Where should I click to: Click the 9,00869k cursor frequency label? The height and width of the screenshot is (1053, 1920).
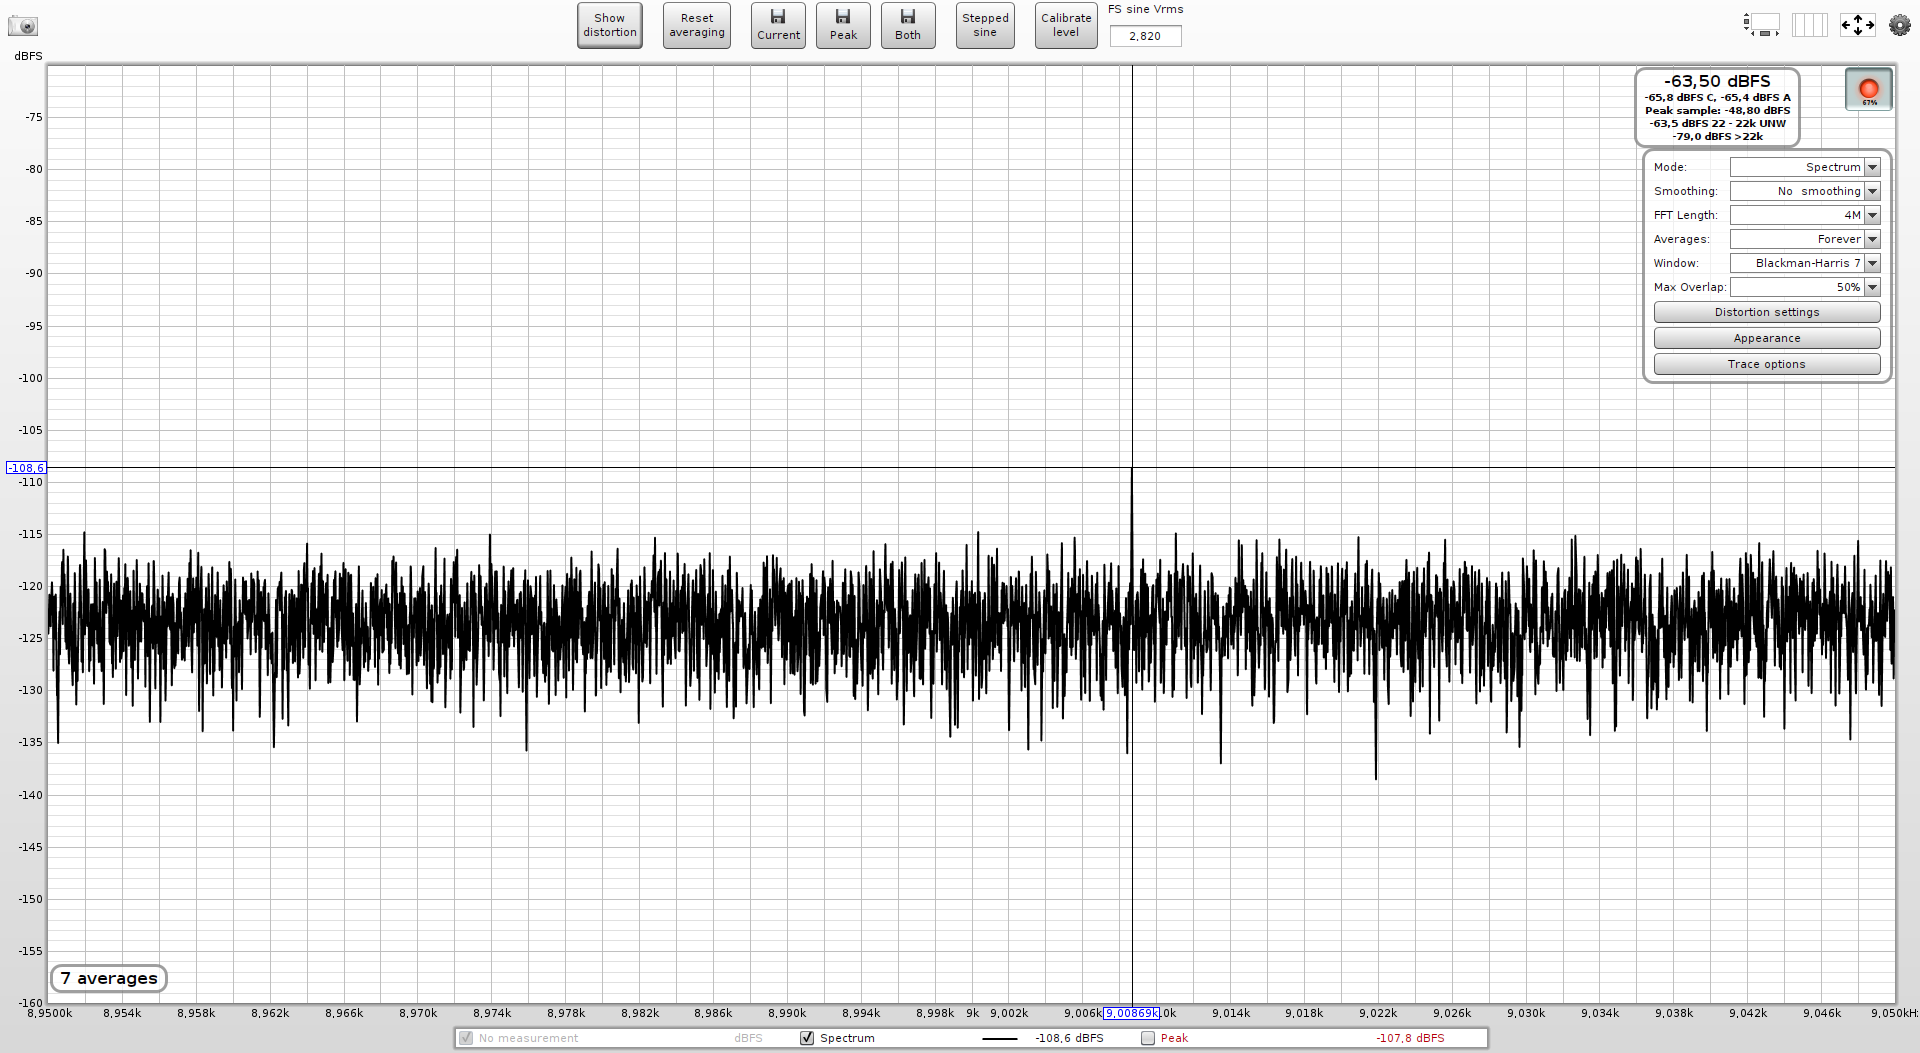1131,1013
